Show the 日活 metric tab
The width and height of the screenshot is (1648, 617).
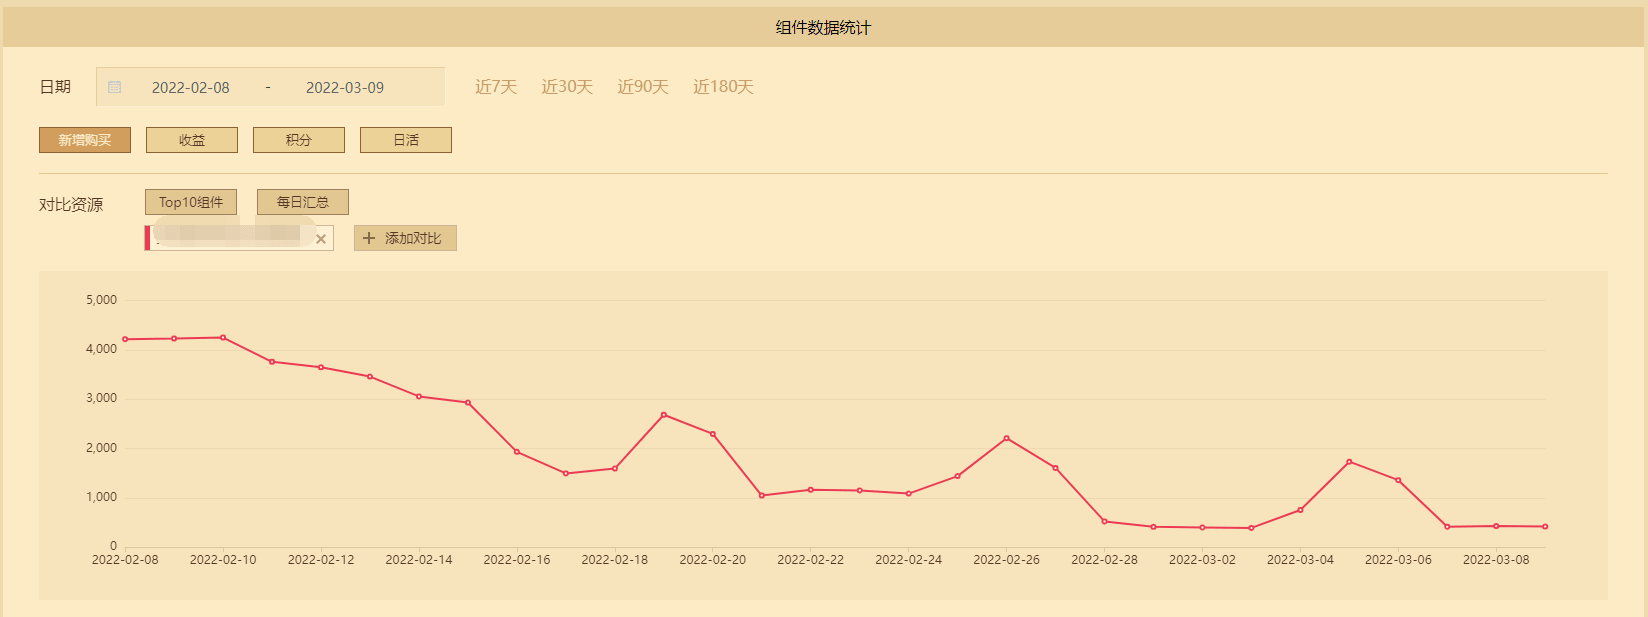pyautogui.click(x=406, y=140)
